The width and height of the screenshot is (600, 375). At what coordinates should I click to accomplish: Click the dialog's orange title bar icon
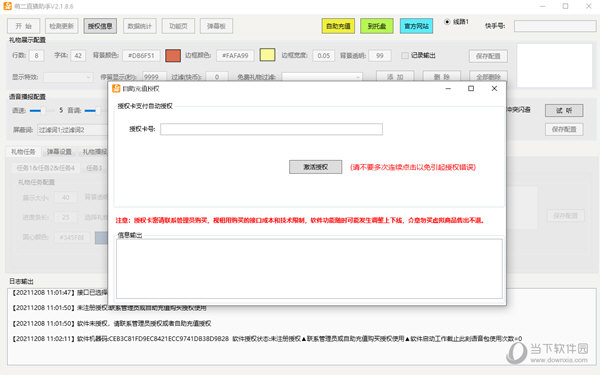click(x=116, y=88)
